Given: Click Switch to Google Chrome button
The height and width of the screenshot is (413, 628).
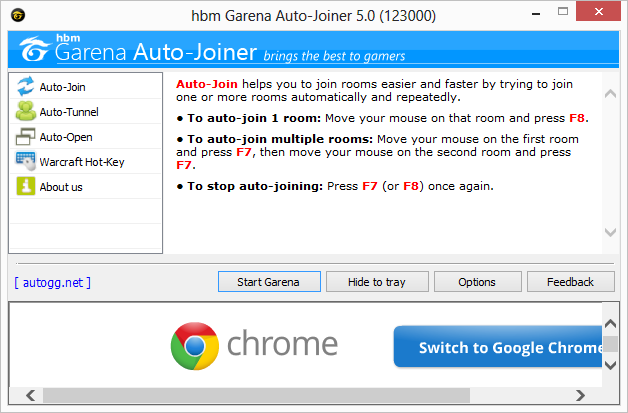Looking at the screenshot, I should pos(497,347).
